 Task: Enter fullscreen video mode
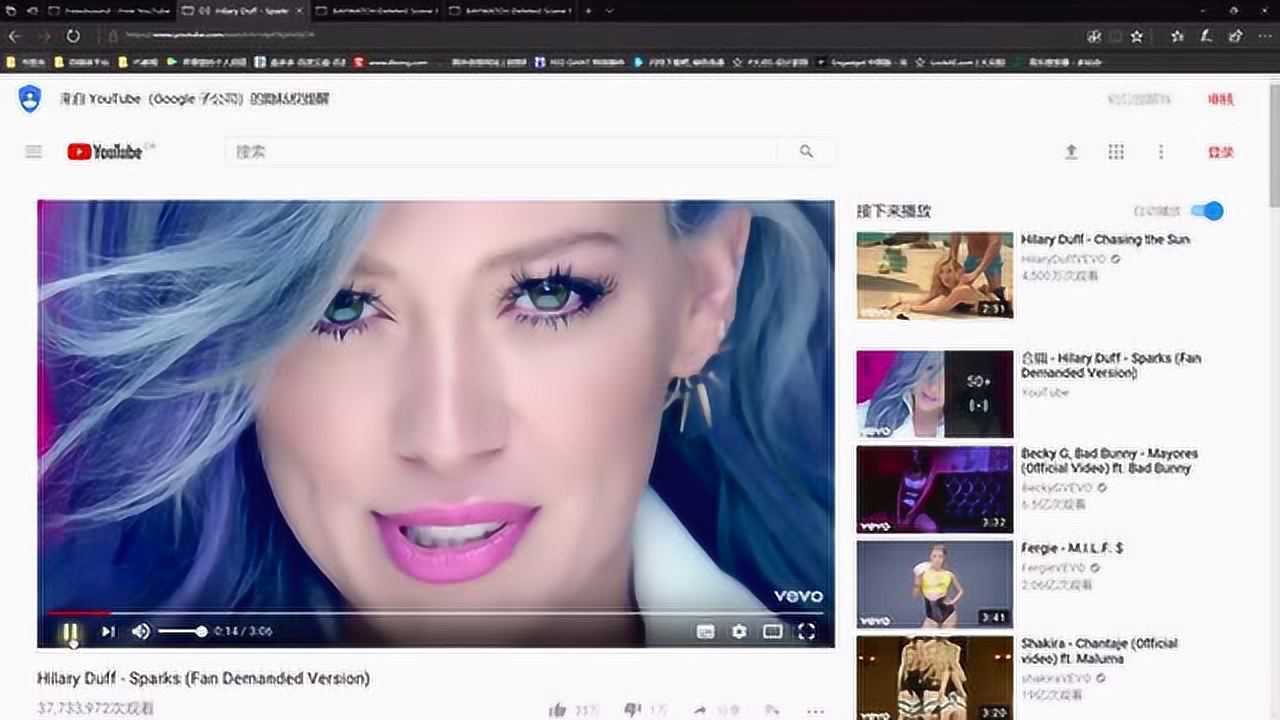coord(806,631)
